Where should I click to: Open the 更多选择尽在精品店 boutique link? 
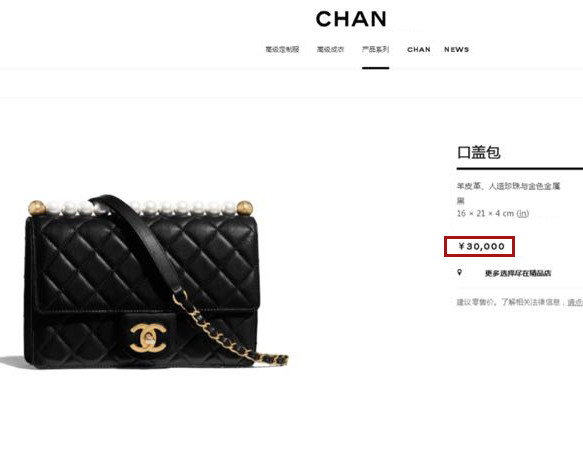518,273
